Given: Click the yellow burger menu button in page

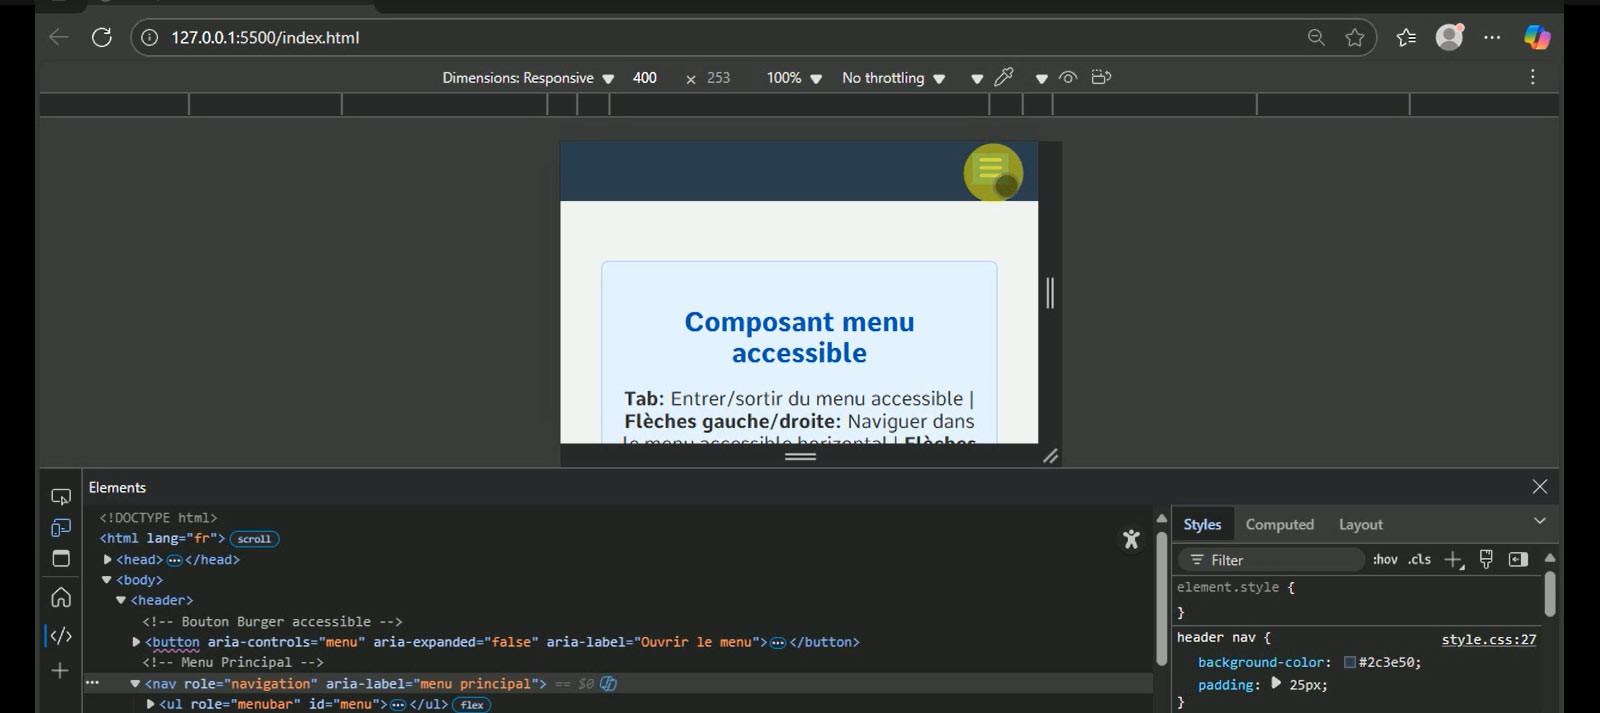Looking at the screenshot, I should tap(992, 172).
